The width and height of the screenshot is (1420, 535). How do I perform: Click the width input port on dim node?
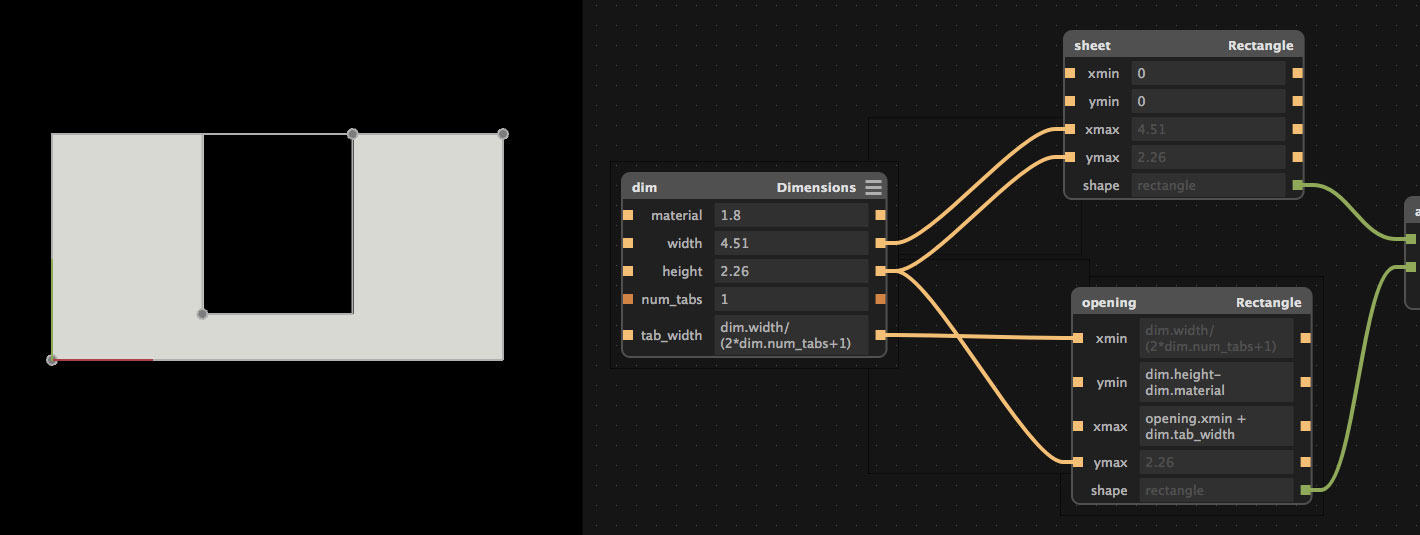click(628, 243)
